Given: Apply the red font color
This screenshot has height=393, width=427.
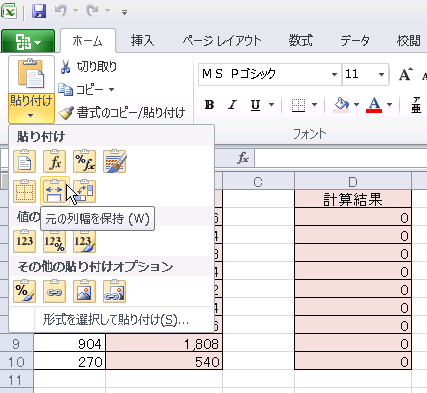Looking at the screenshot, I should click(x=374, y=105).
